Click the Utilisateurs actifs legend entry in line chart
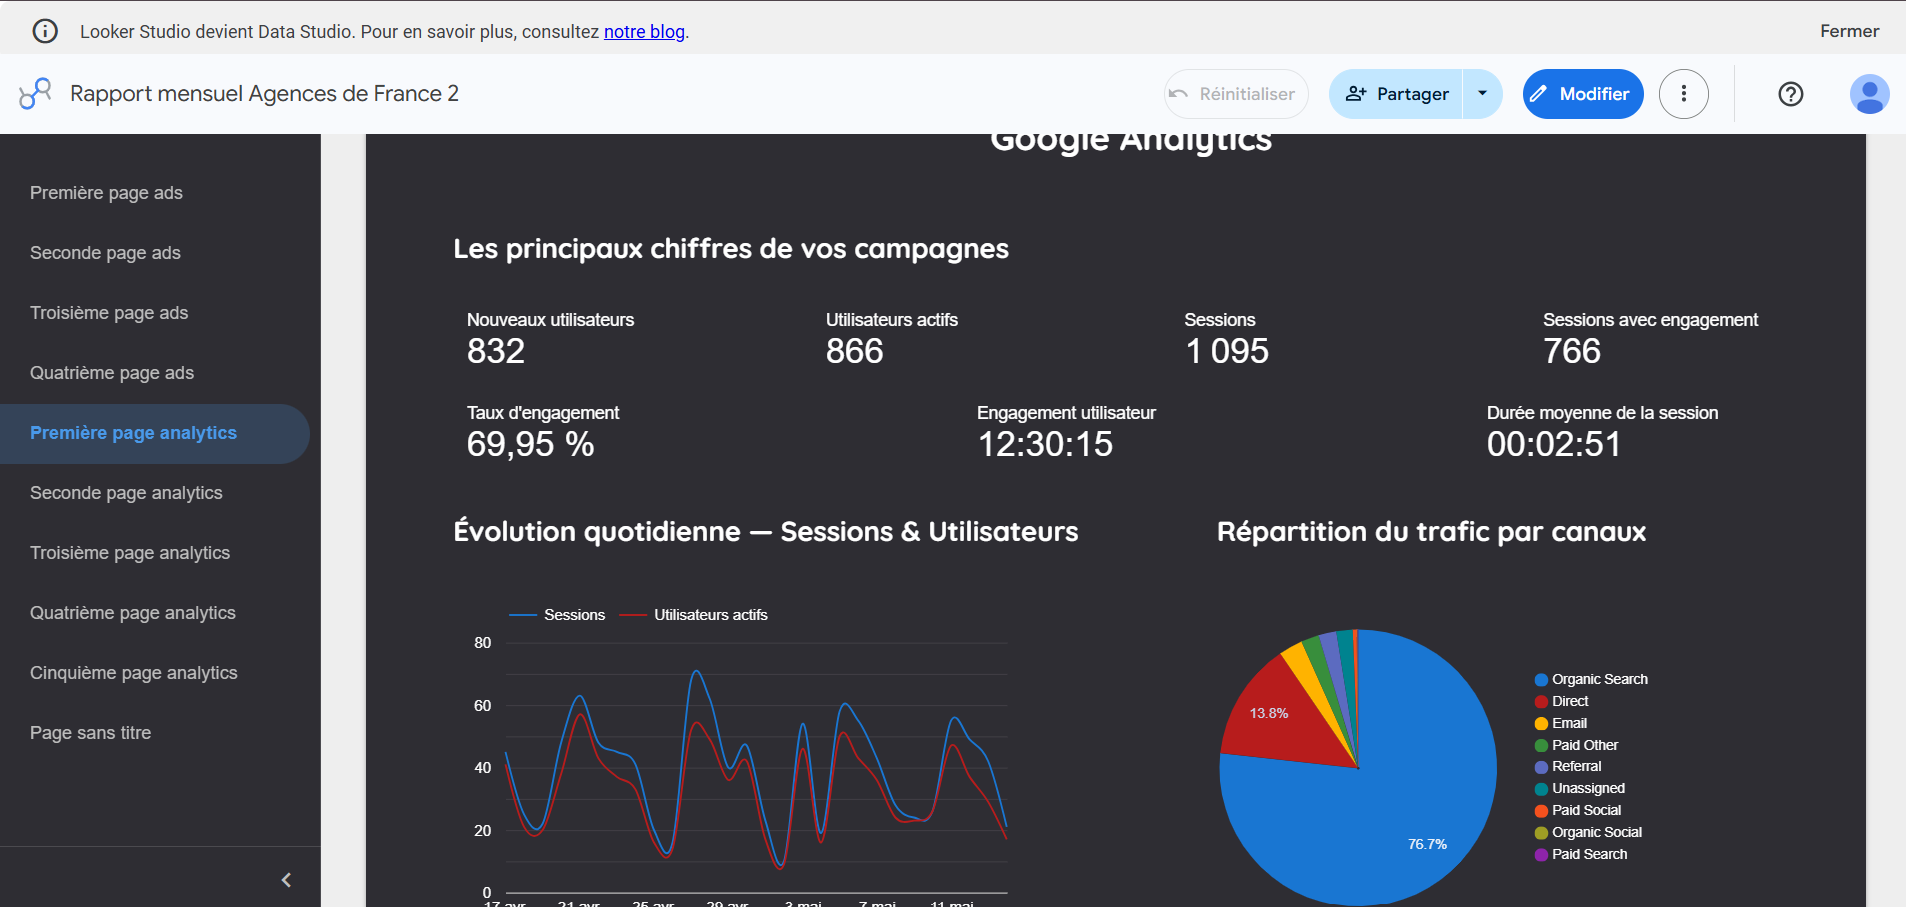Image resolution: width=1906 pixels, height=907 pixels. (694, 615)
